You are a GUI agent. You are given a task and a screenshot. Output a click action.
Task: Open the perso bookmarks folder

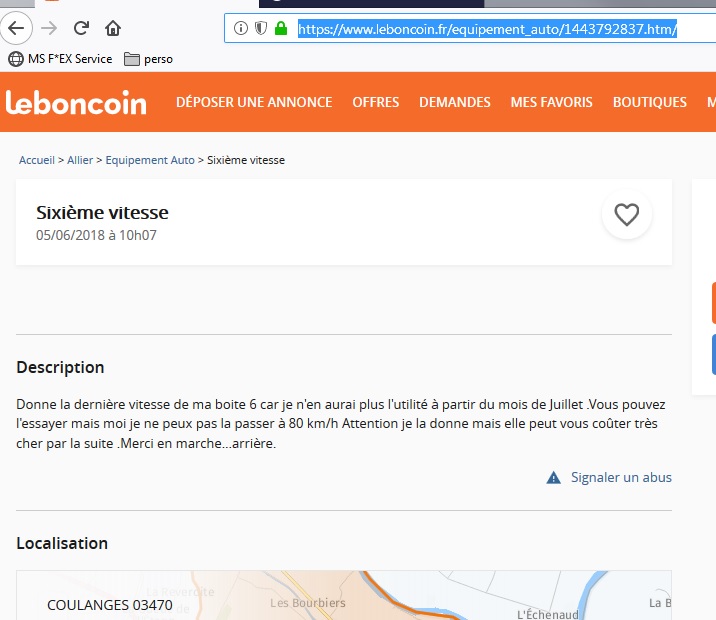(148, 59)
